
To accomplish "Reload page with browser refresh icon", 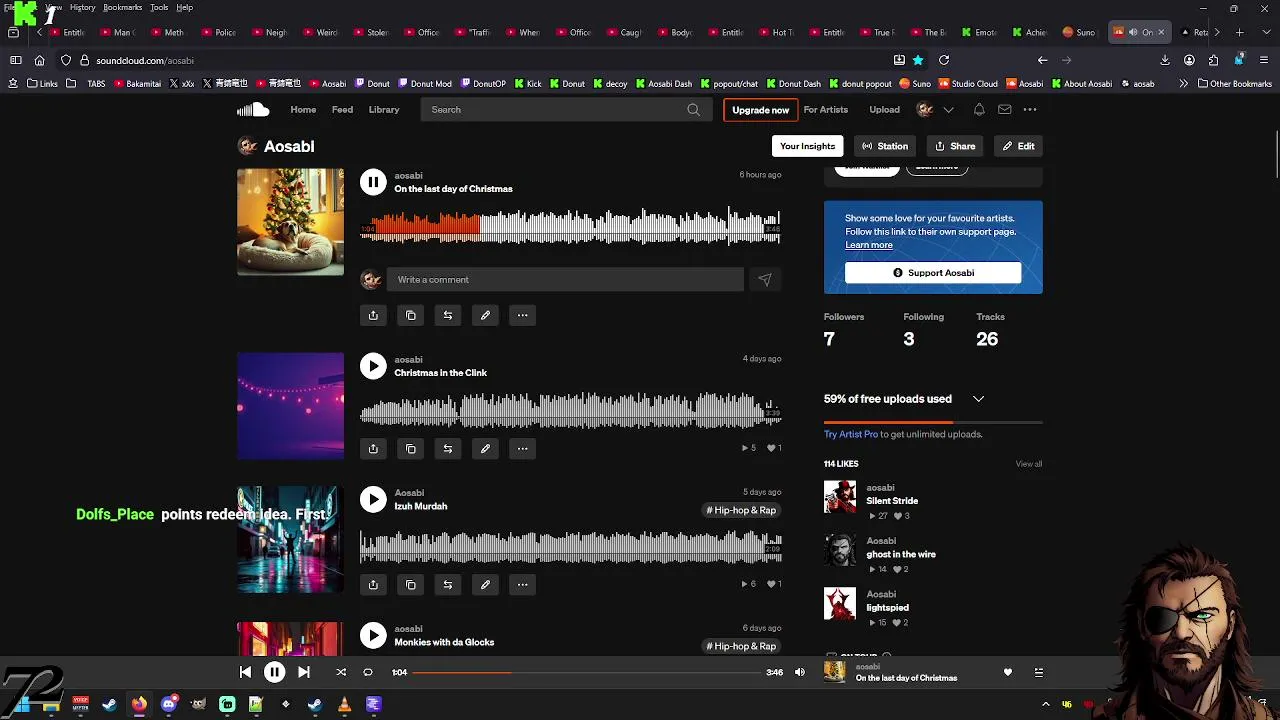I will coord(944,60).
